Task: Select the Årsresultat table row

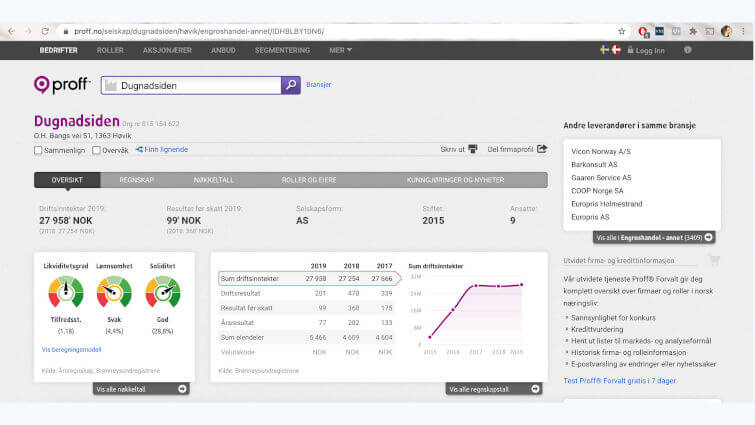Action: 306,322
